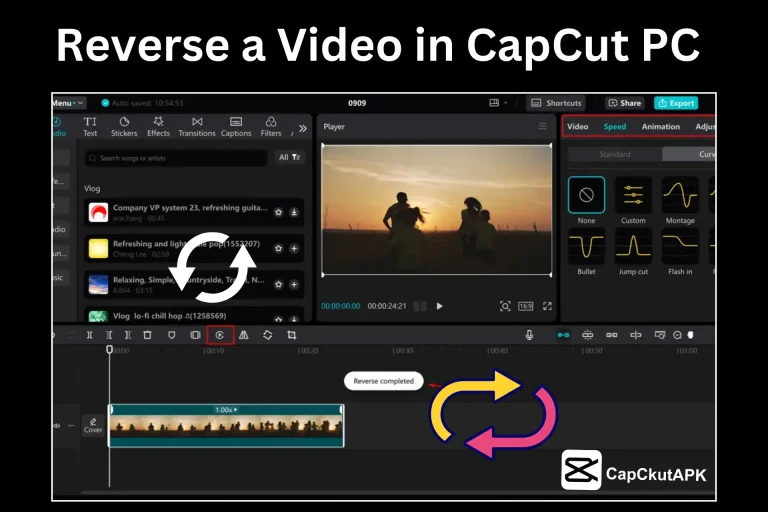Click the Export button
This screenshot has height=512, width=768.
pyautogui.click(x=676, y=103)
